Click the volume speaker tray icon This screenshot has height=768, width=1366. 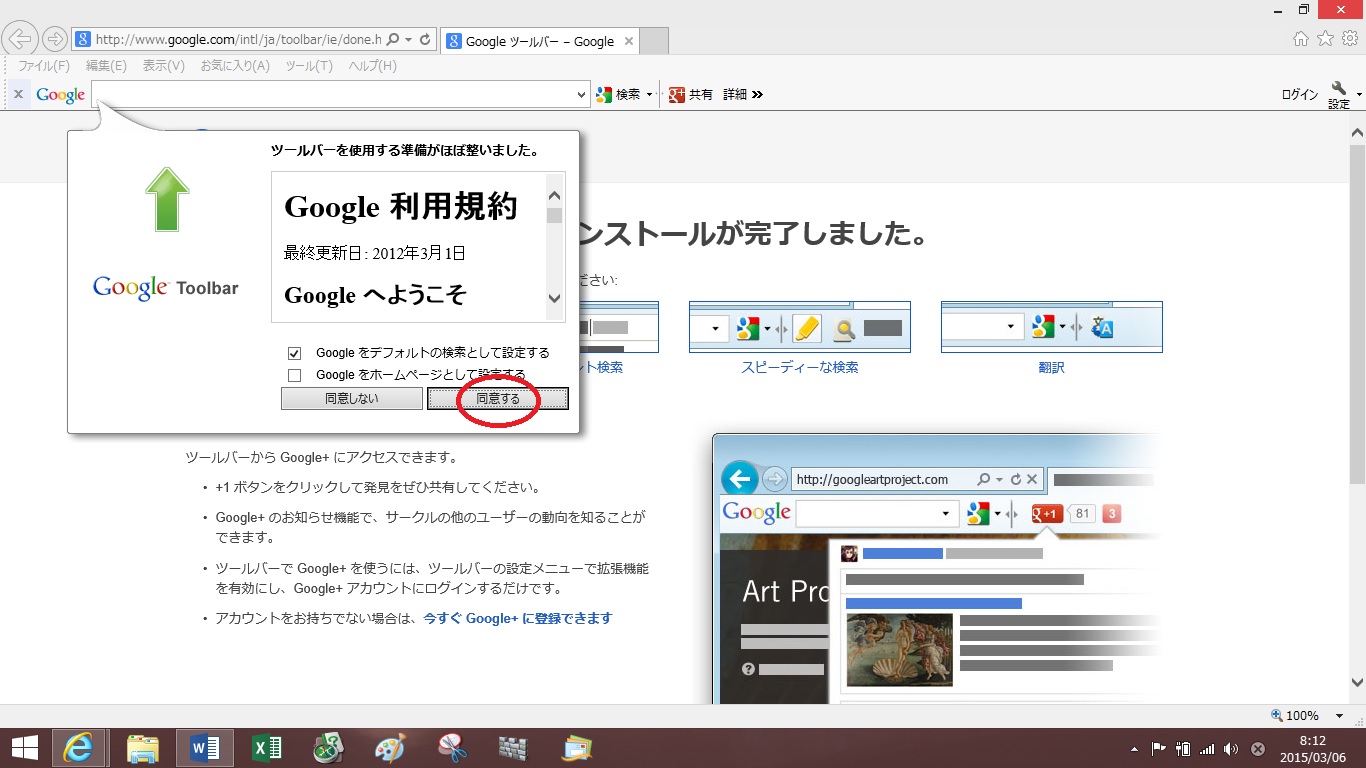coord(1230,748)
